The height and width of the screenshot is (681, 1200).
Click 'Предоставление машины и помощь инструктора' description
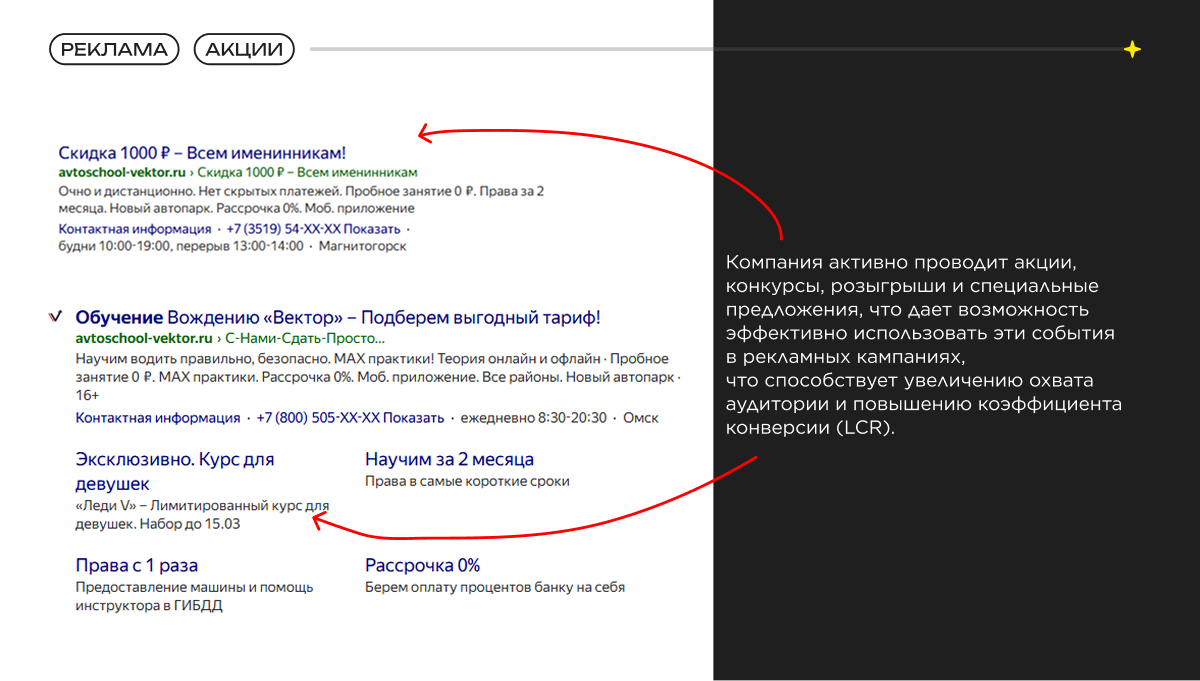[194, 596]
